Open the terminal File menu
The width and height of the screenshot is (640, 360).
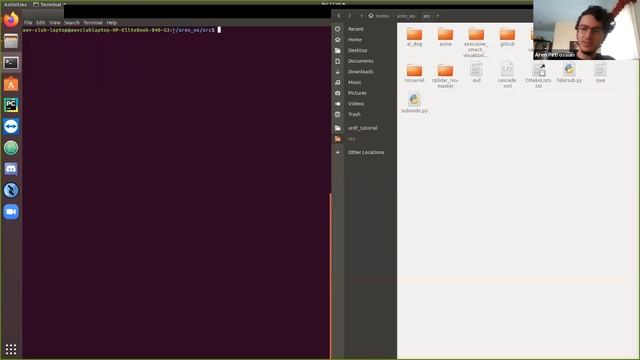pos(28,23)
